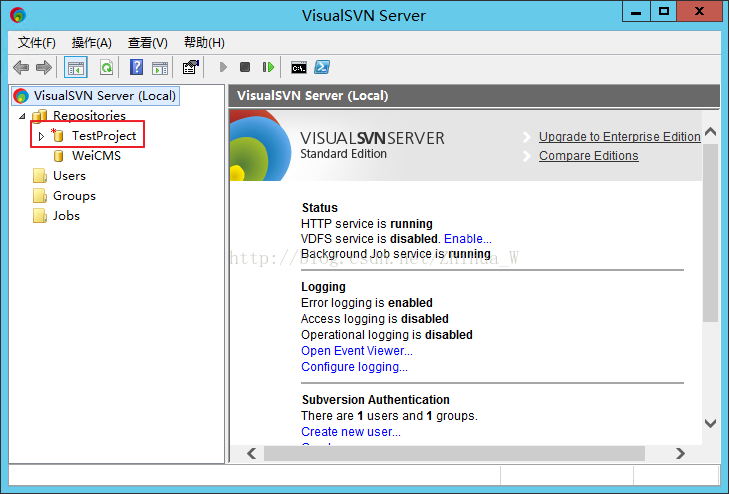
Task: Click the VisualSVN logo in title bar
Action: [18, 15]
